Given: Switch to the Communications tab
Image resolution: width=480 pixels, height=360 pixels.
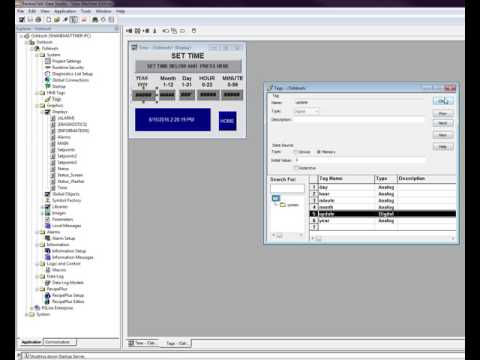Looking at the screenshot, I should tap(59, 342).
